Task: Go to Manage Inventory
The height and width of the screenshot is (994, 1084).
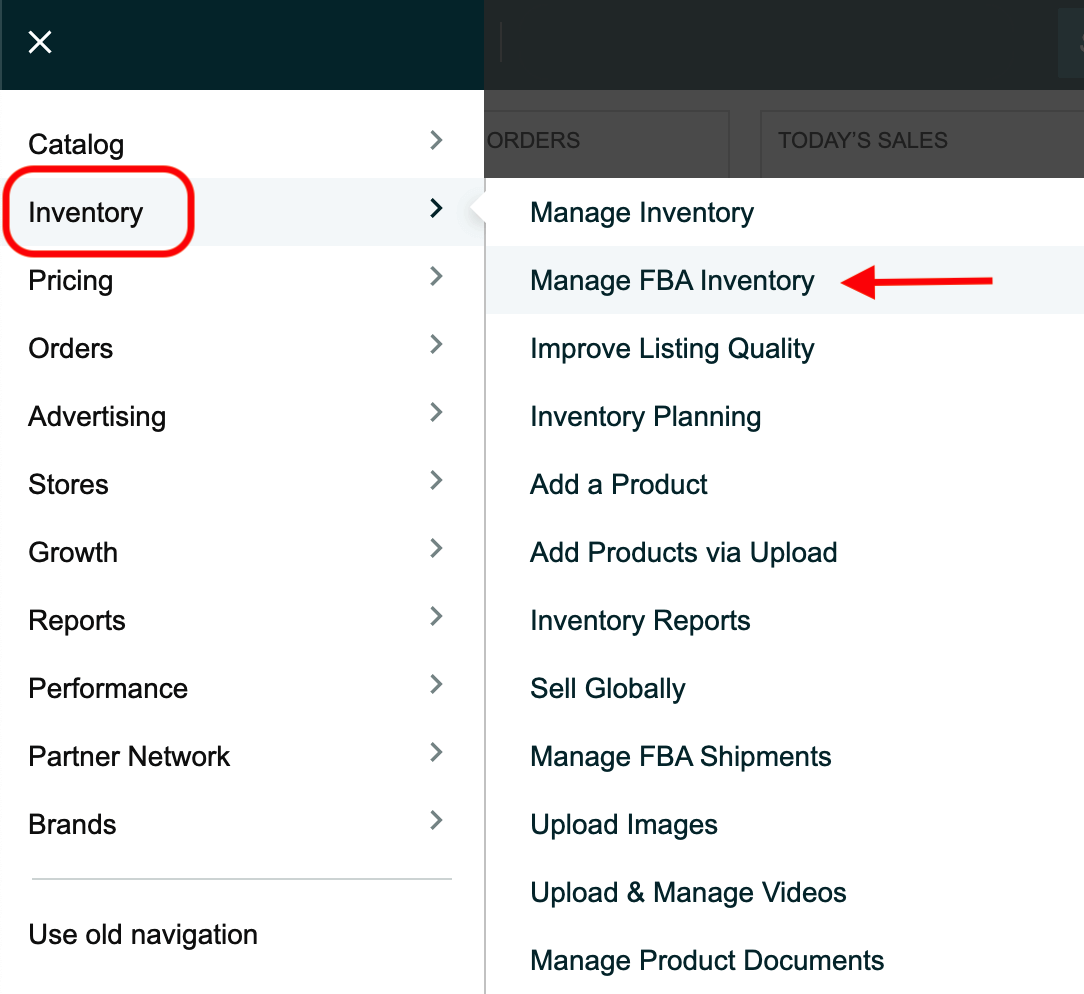Action: [x=642, y=212]
